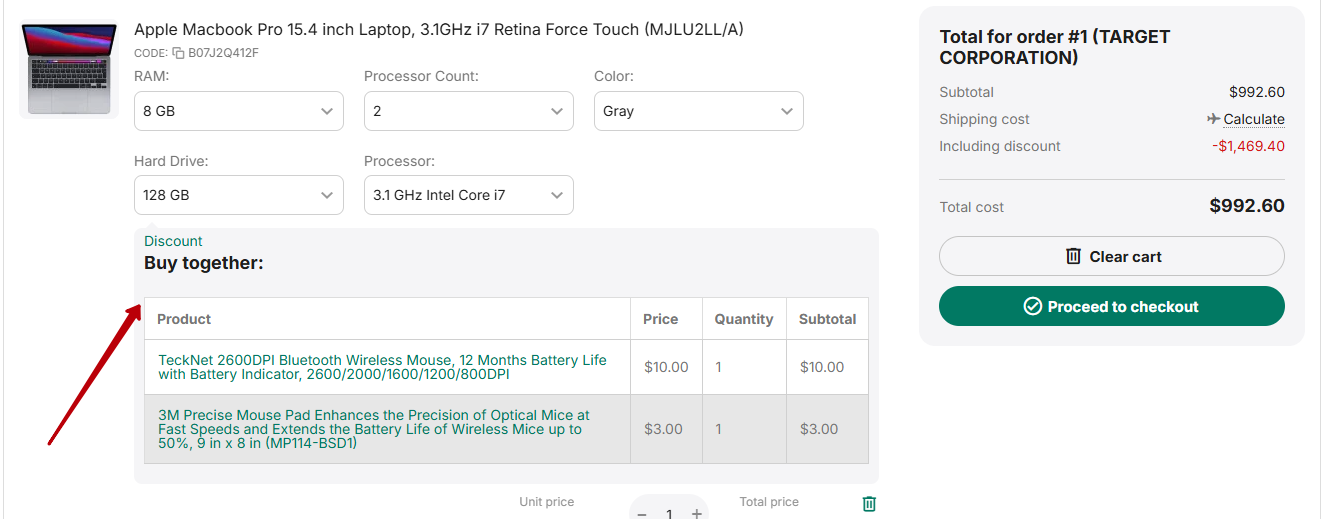Image resolution: width=1340 pixels, height=519 pixels.
Task: Click the Clear cart button
Action: click(x=1111, y=256)
